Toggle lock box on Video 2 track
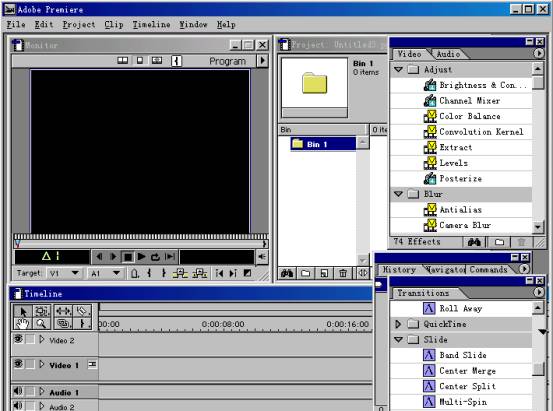 point(30,339)
